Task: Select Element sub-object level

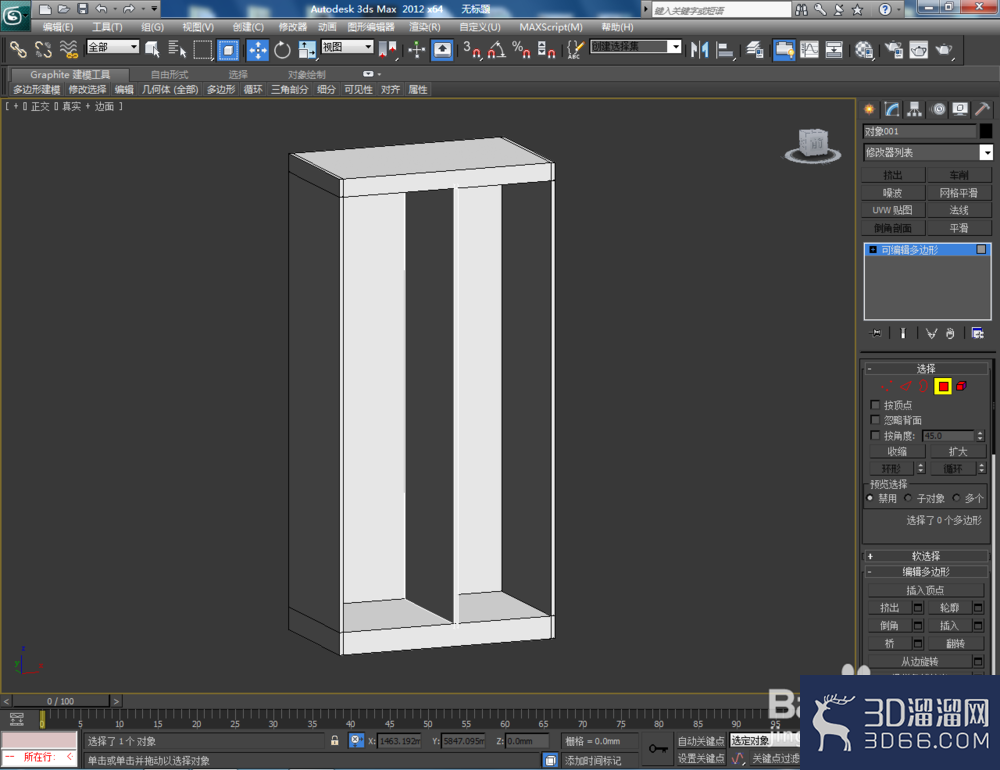Action: click(962, 386)
